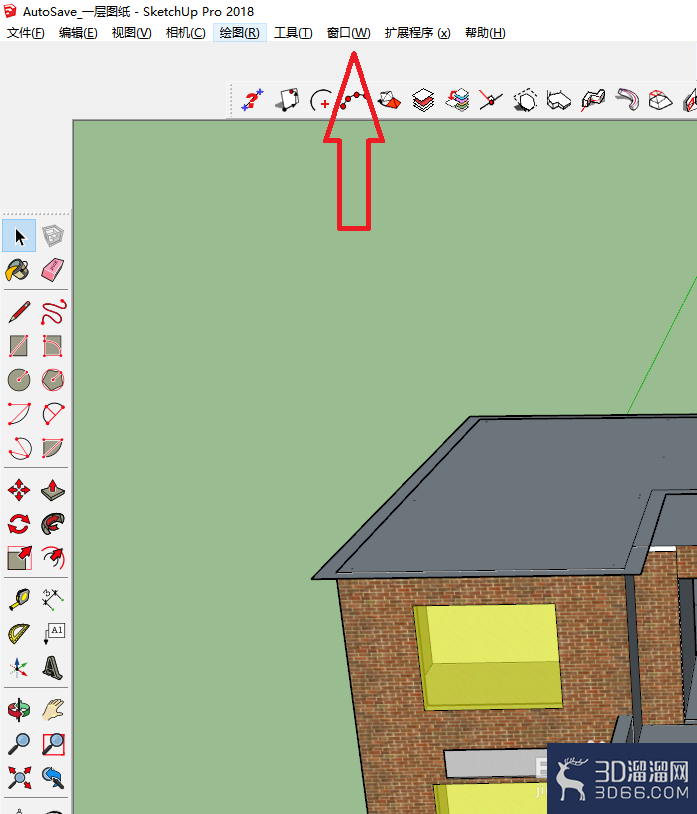Click the curved pipe plugin icon
The height and width of the screenshot is (814, 697).
tap(627, 100)
